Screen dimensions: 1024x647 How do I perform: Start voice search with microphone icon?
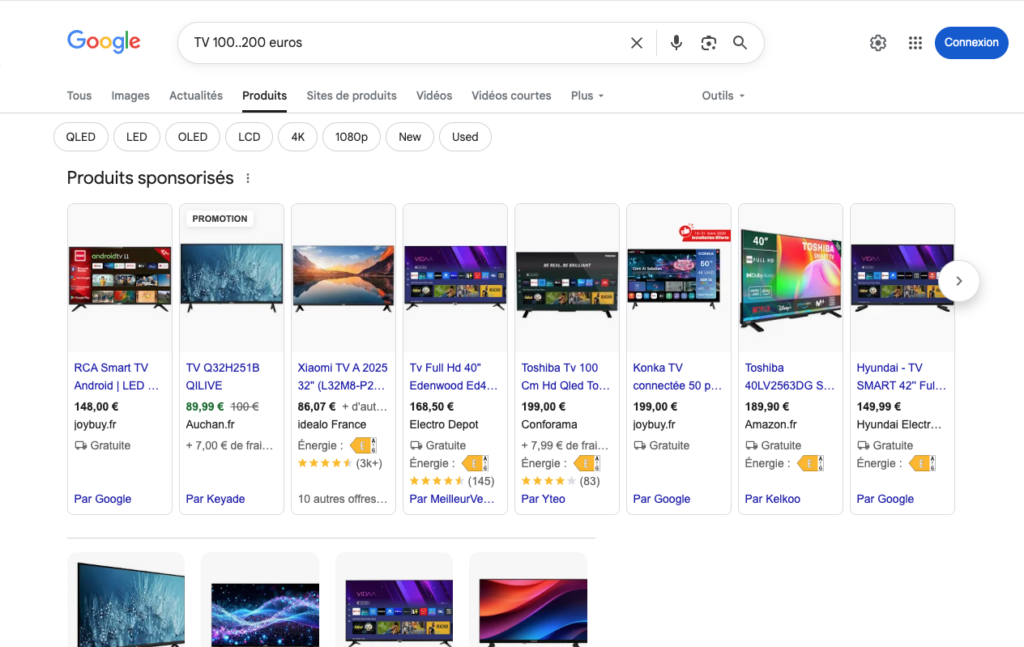(676, 43)
